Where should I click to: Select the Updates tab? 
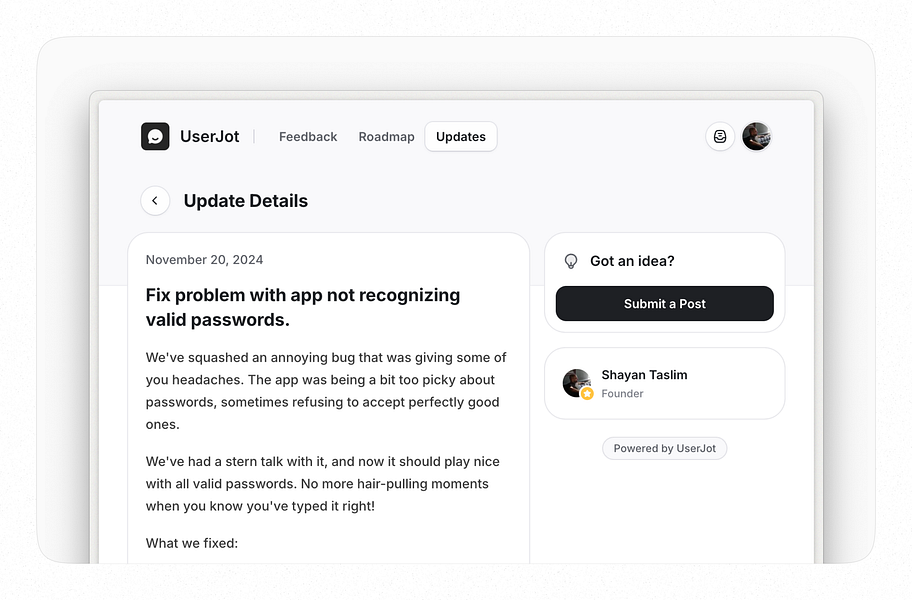pyautogui.click(x=460, y=136)
